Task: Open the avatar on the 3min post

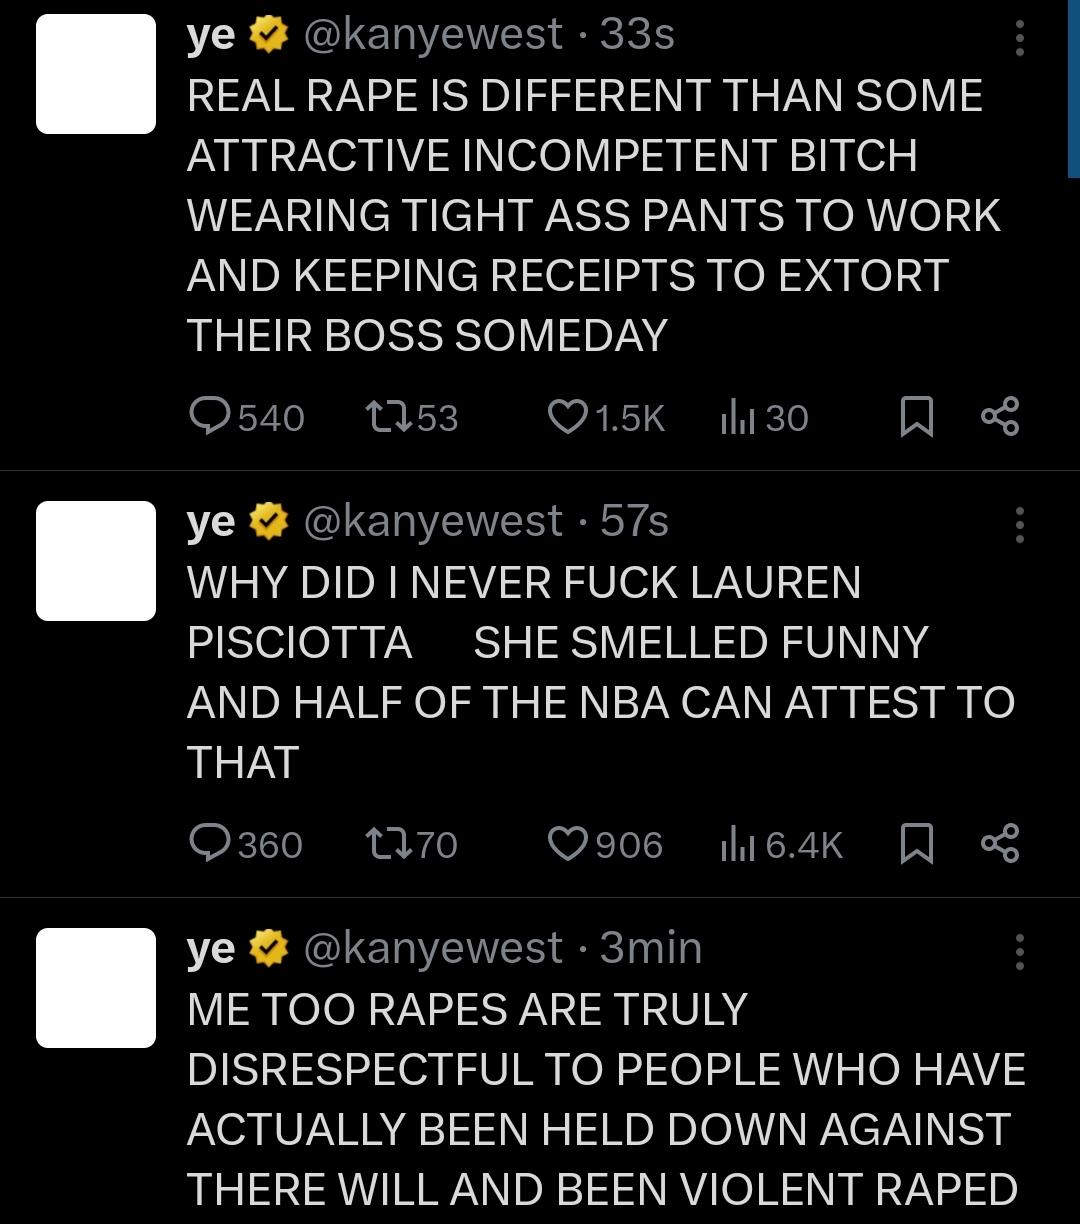Action: [96, 988]
